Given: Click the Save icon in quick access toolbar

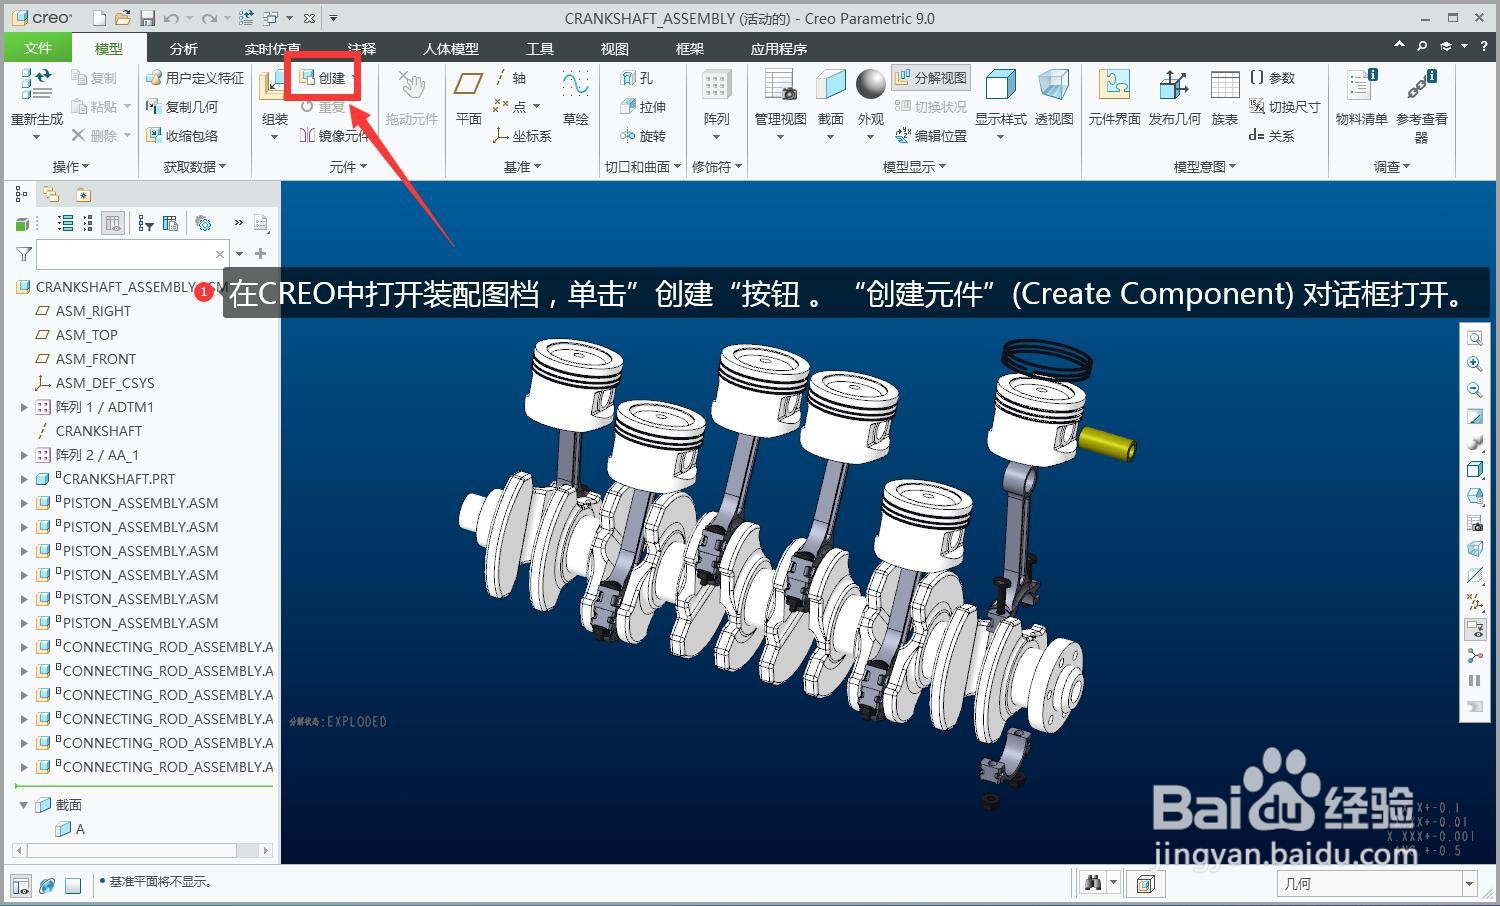Looking at the screenshot, I should coord(147,18).
